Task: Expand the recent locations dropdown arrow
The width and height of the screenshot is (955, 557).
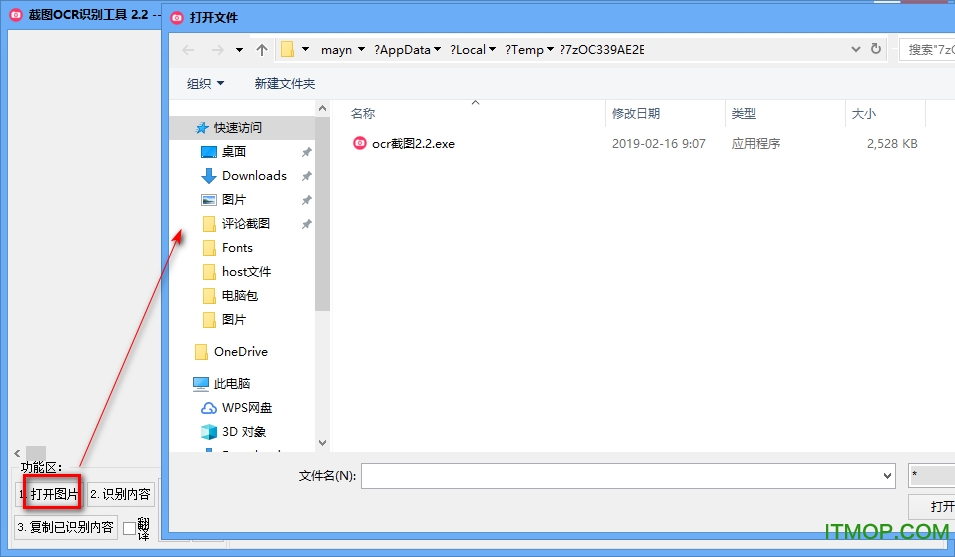Action: pos(240,49)
